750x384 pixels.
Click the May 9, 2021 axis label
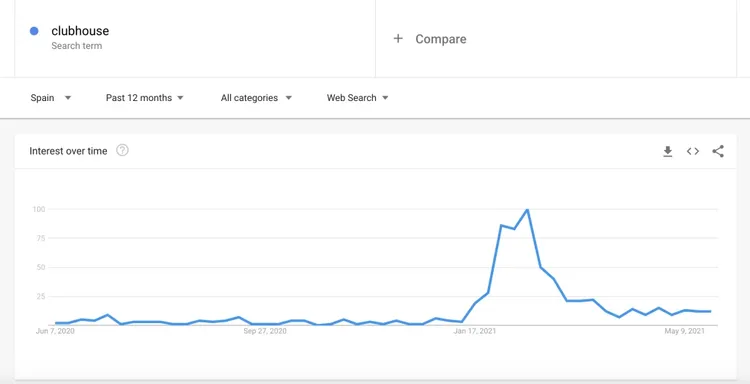click(684, 331)
